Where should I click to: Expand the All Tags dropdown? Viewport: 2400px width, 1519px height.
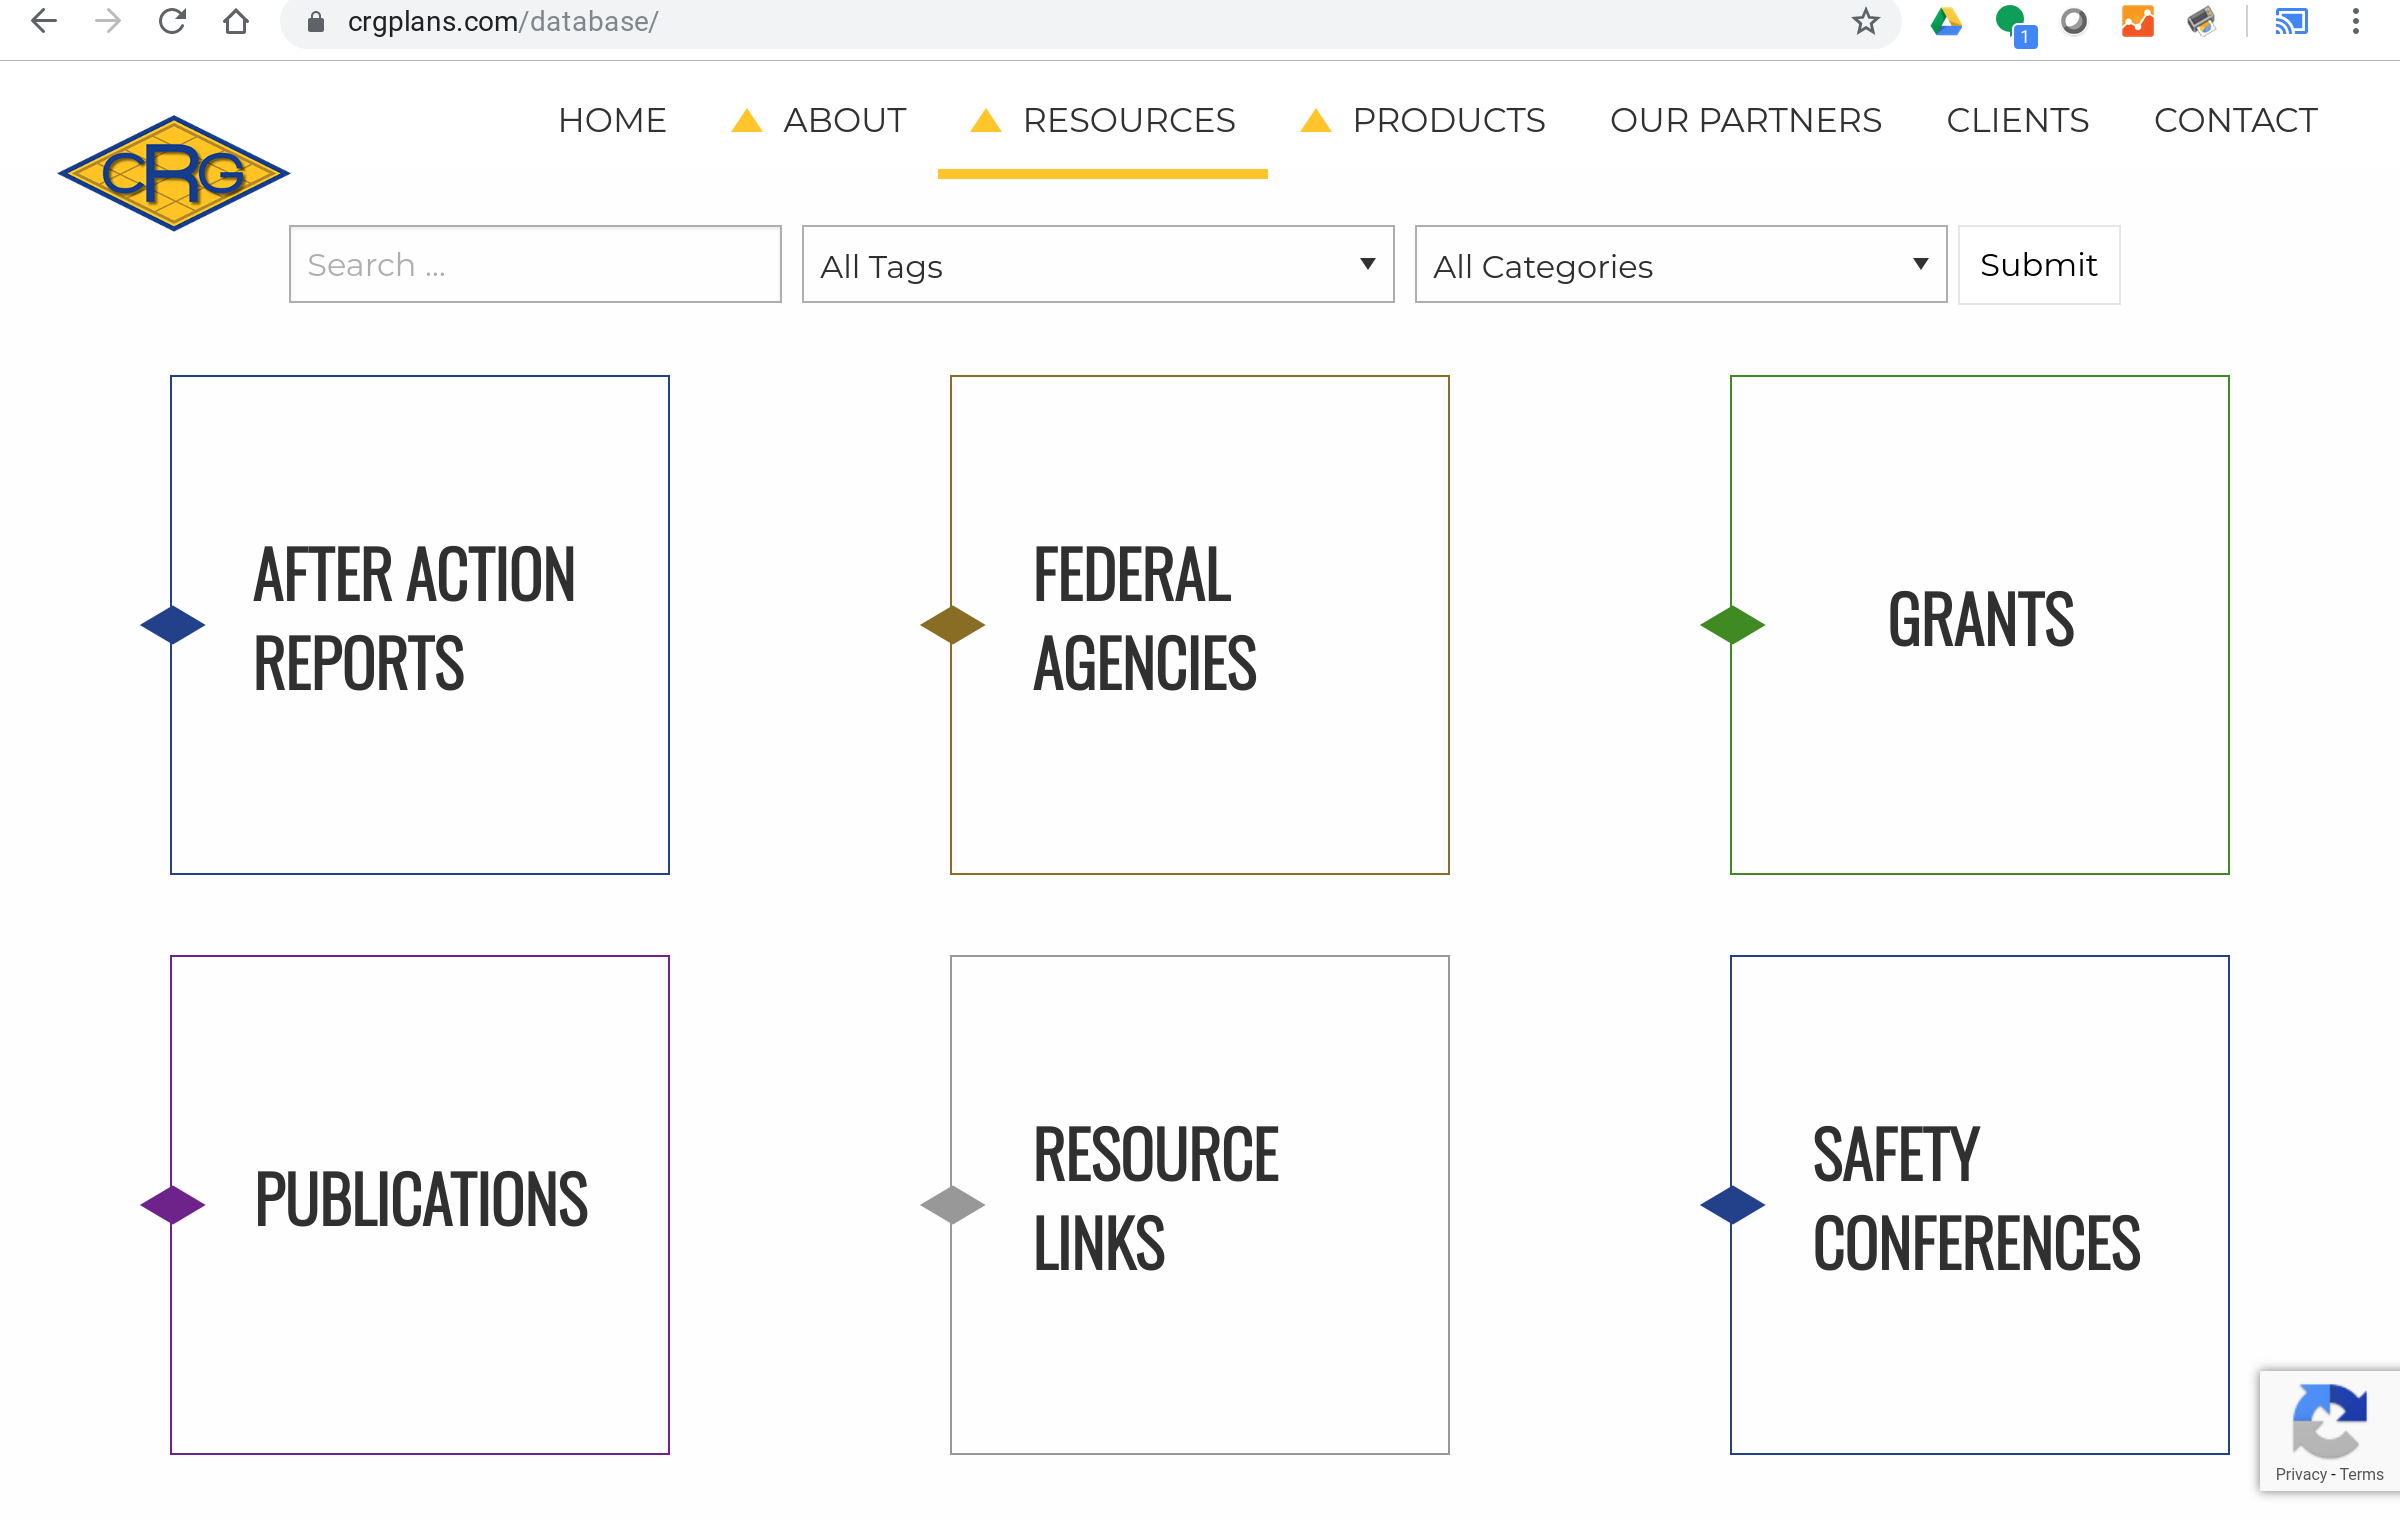point(1097,265)
